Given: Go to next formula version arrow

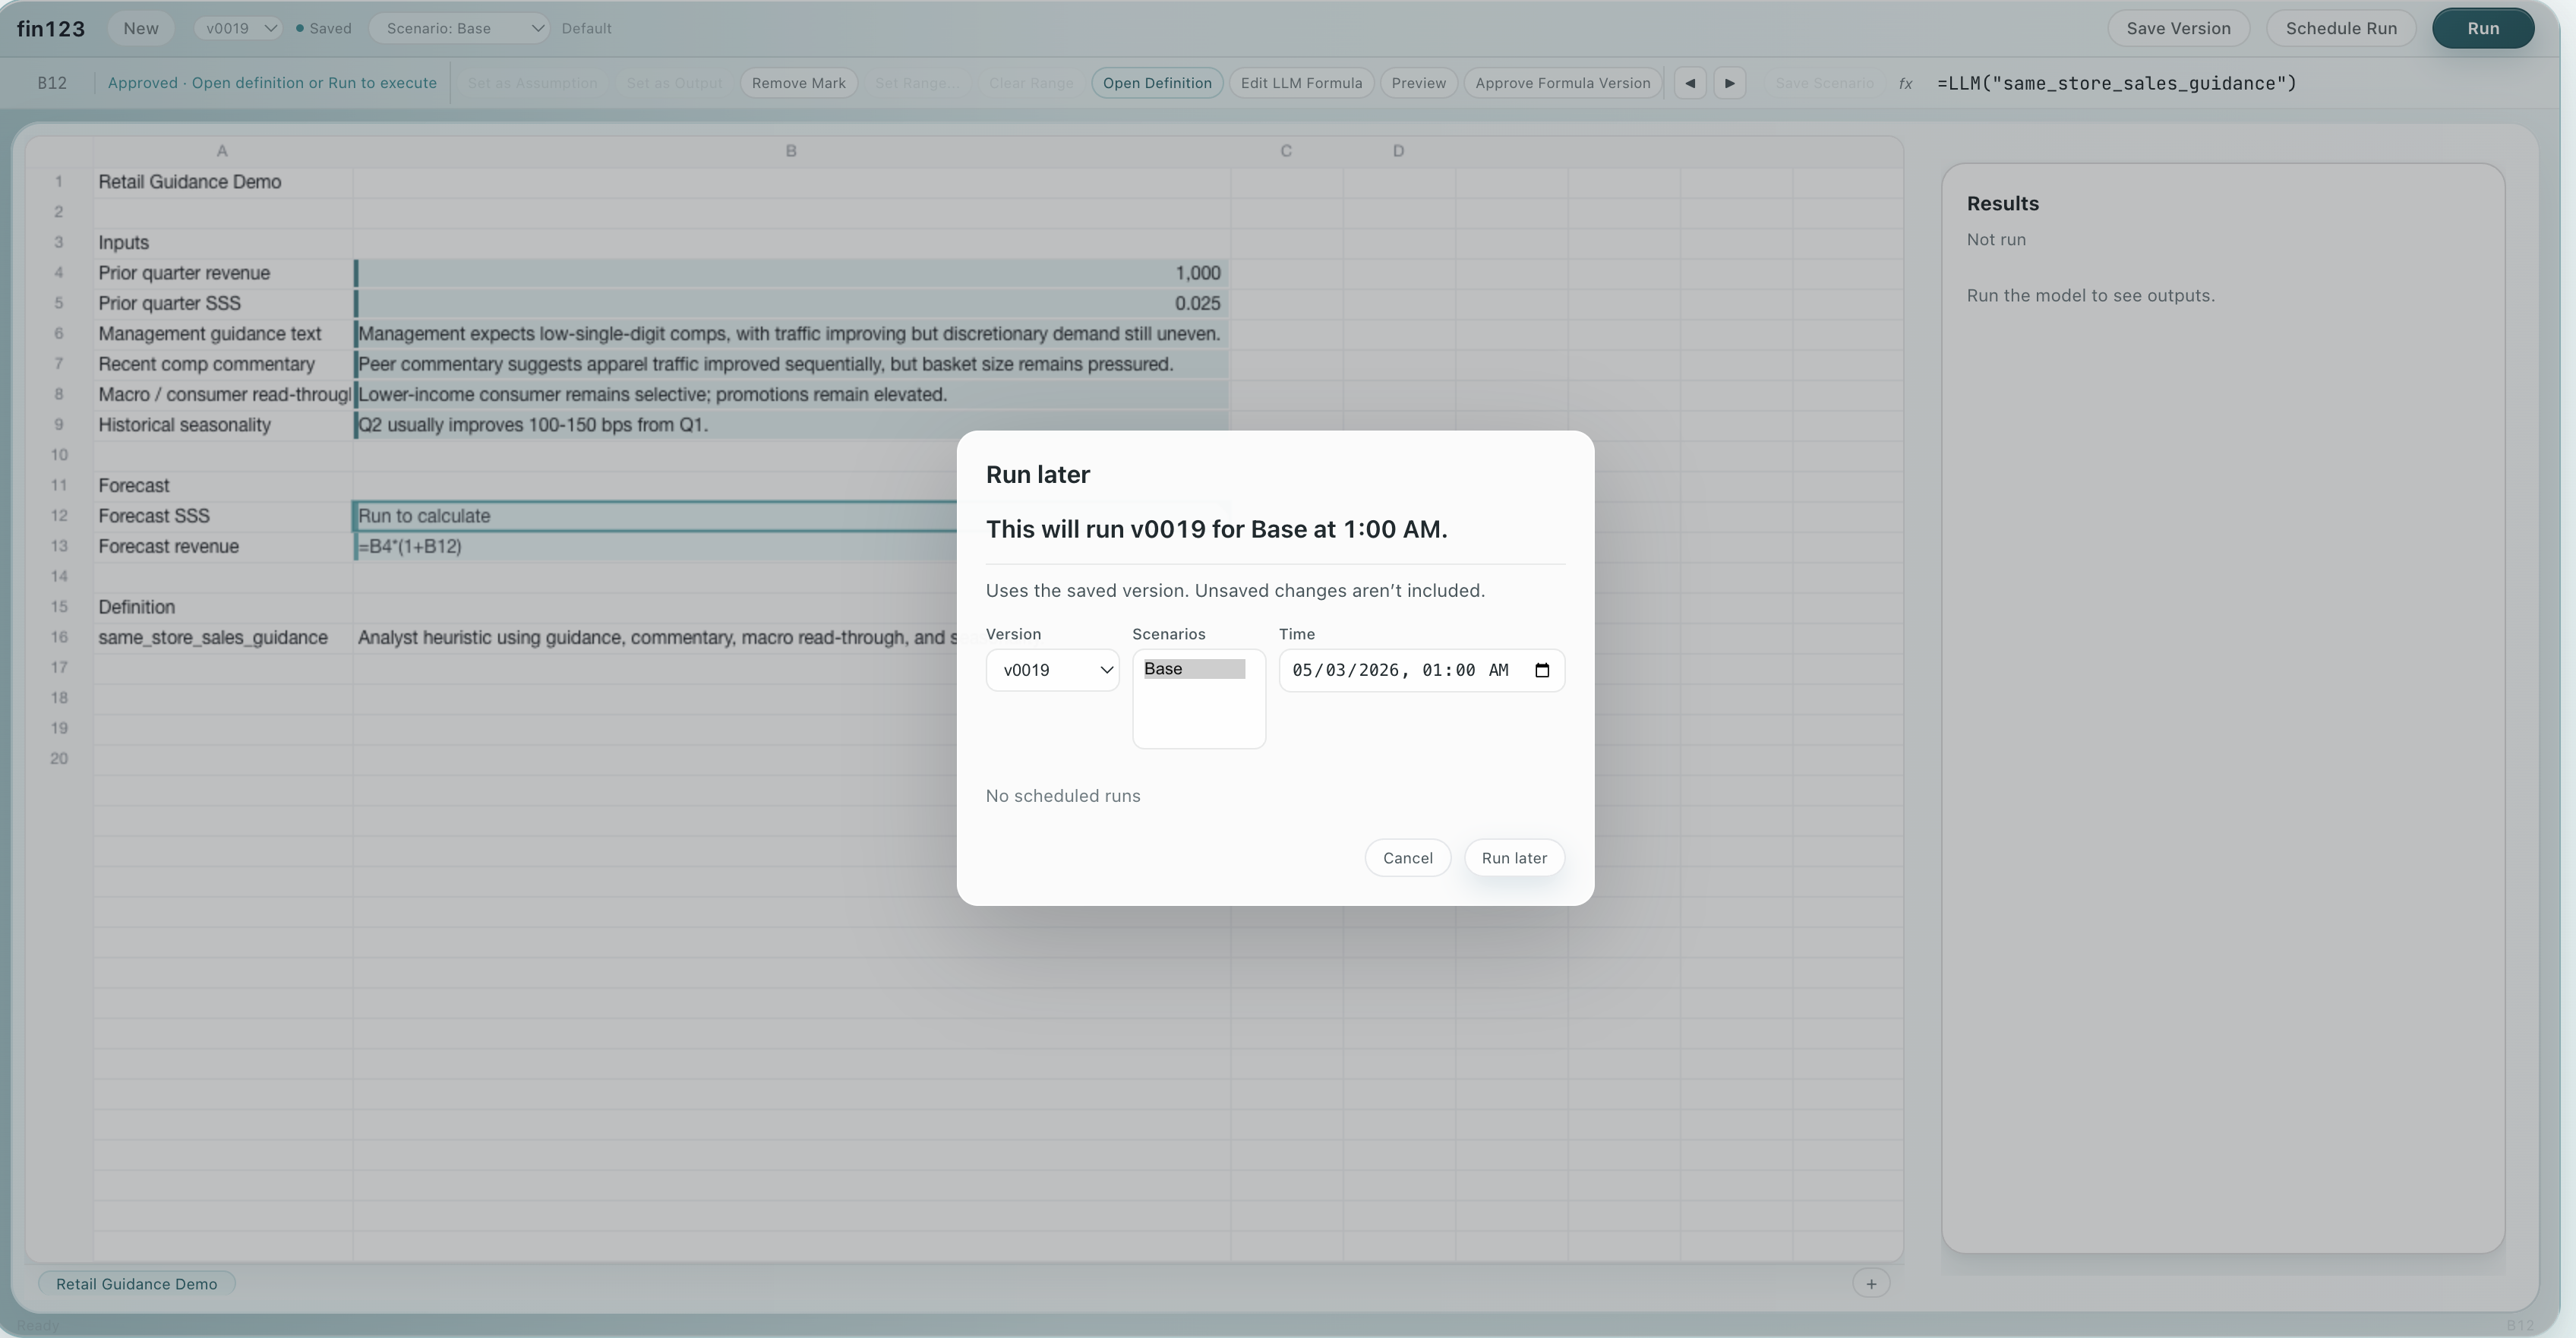Looking at the screenshot, I should click(x=1730, y=83).
